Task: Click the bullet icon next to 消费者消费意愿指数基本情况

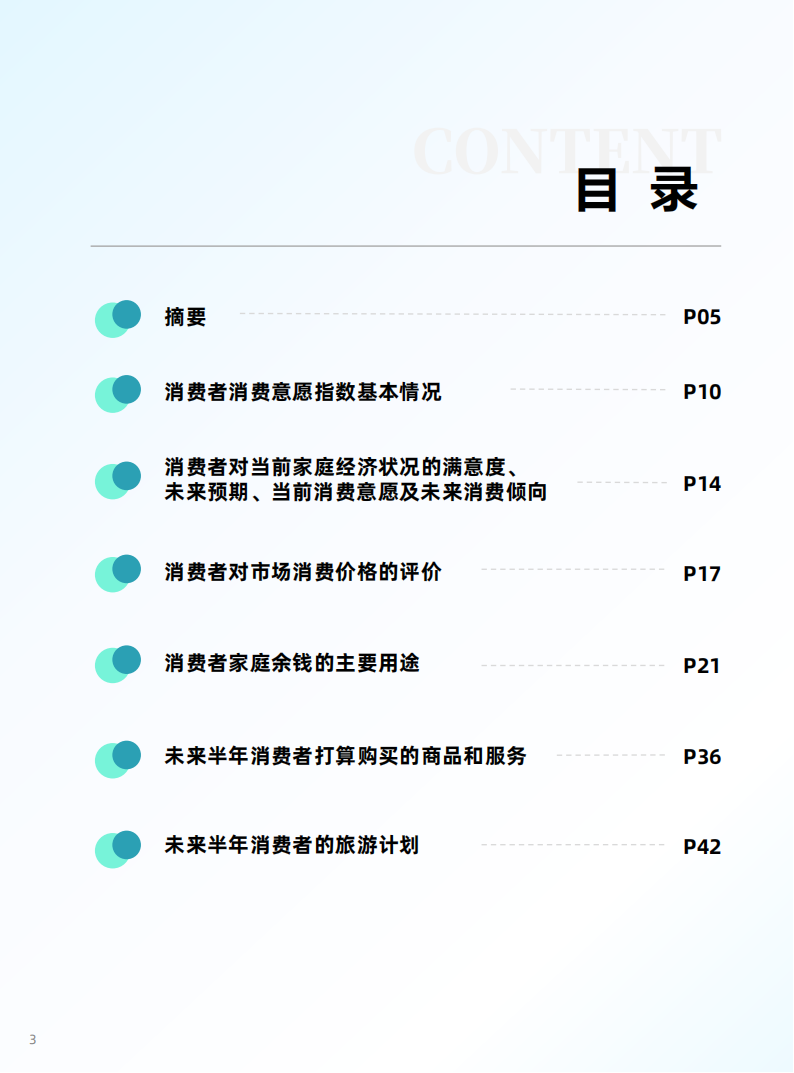Action: click(117, 393)
